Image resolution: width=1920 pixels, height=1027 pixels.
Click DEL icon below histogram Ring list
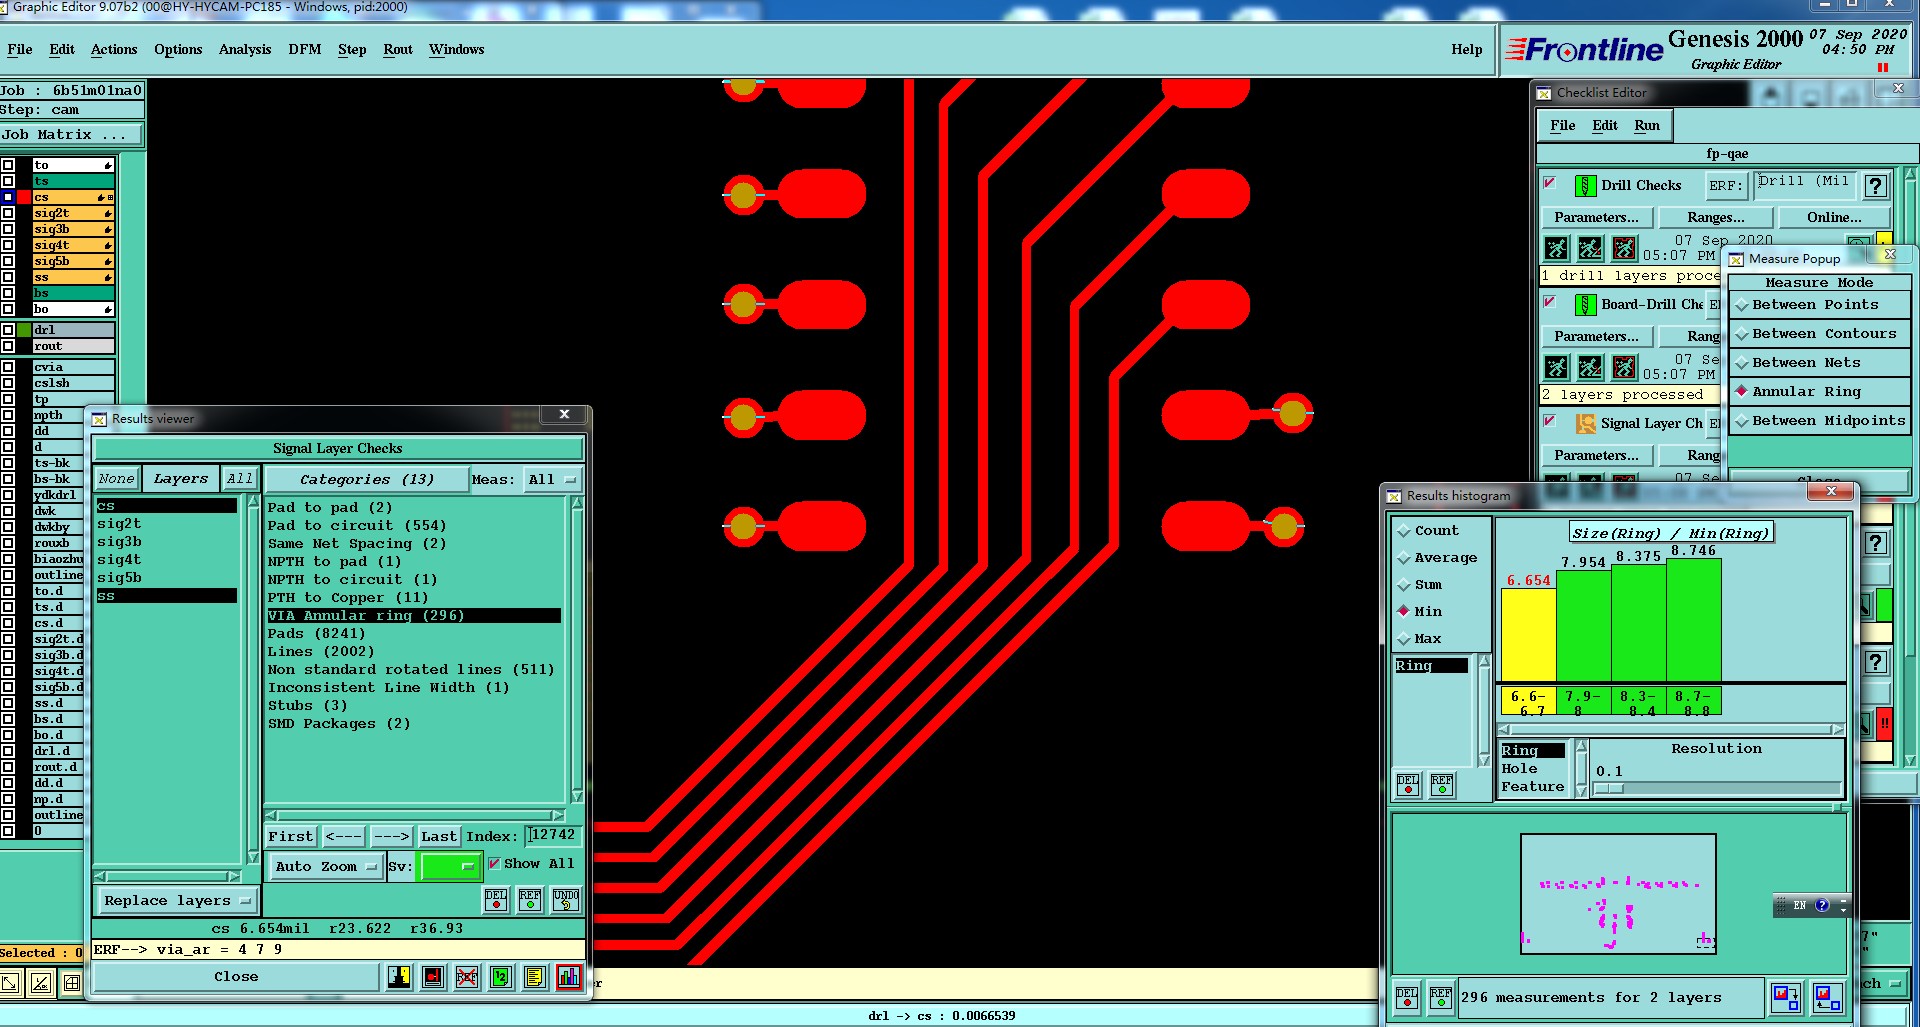click(1408, 785)
